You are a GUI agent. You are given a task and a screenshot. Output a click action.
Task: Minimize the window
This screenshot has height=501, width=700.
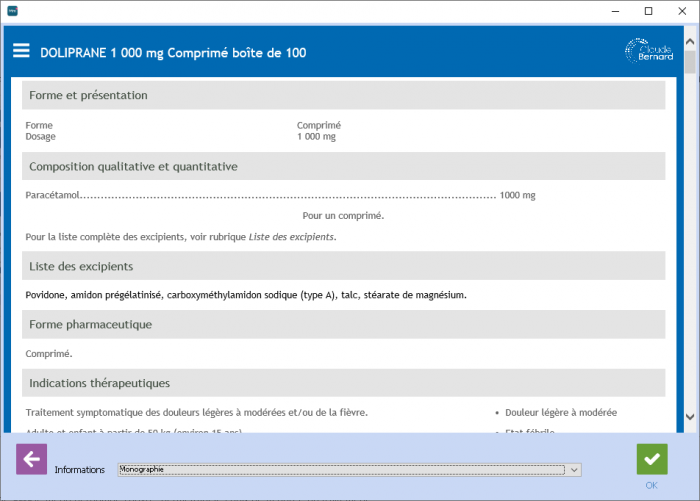(x=615, y=11)
